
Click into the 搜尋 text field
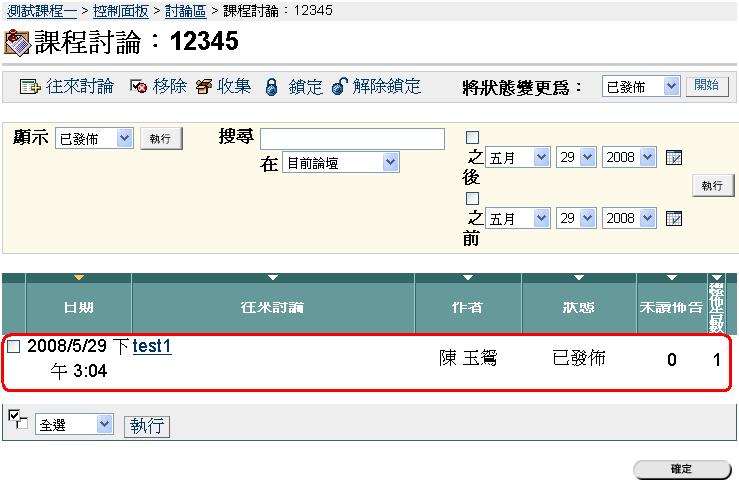(x=352, y=139)
